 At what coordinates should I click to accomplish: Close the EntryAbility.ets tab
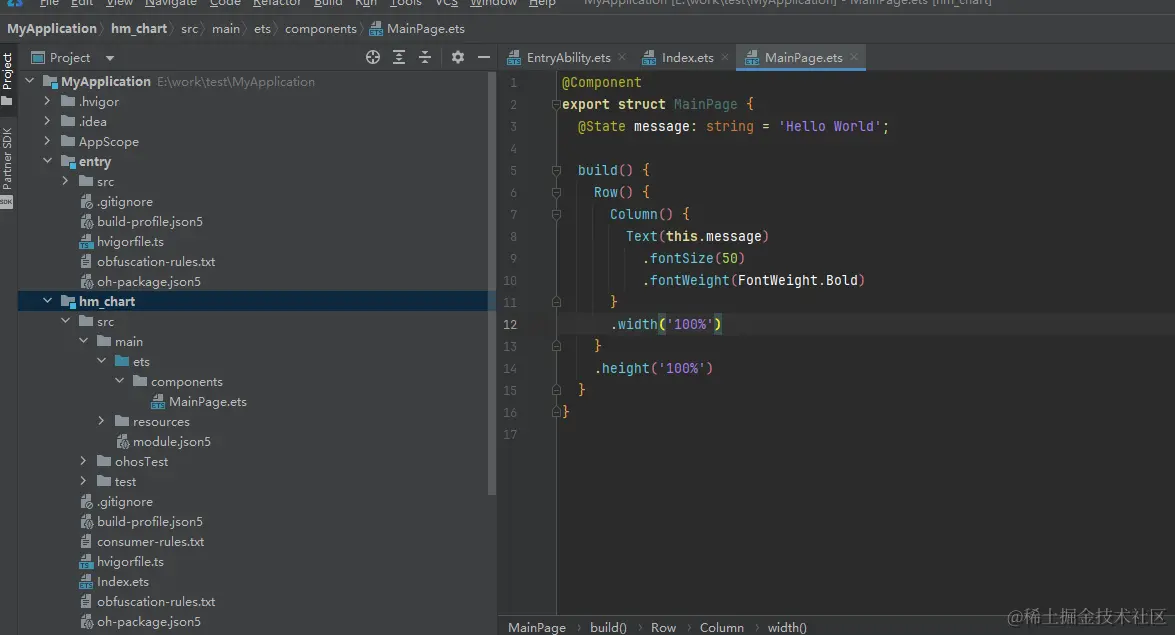coord(622,58)
